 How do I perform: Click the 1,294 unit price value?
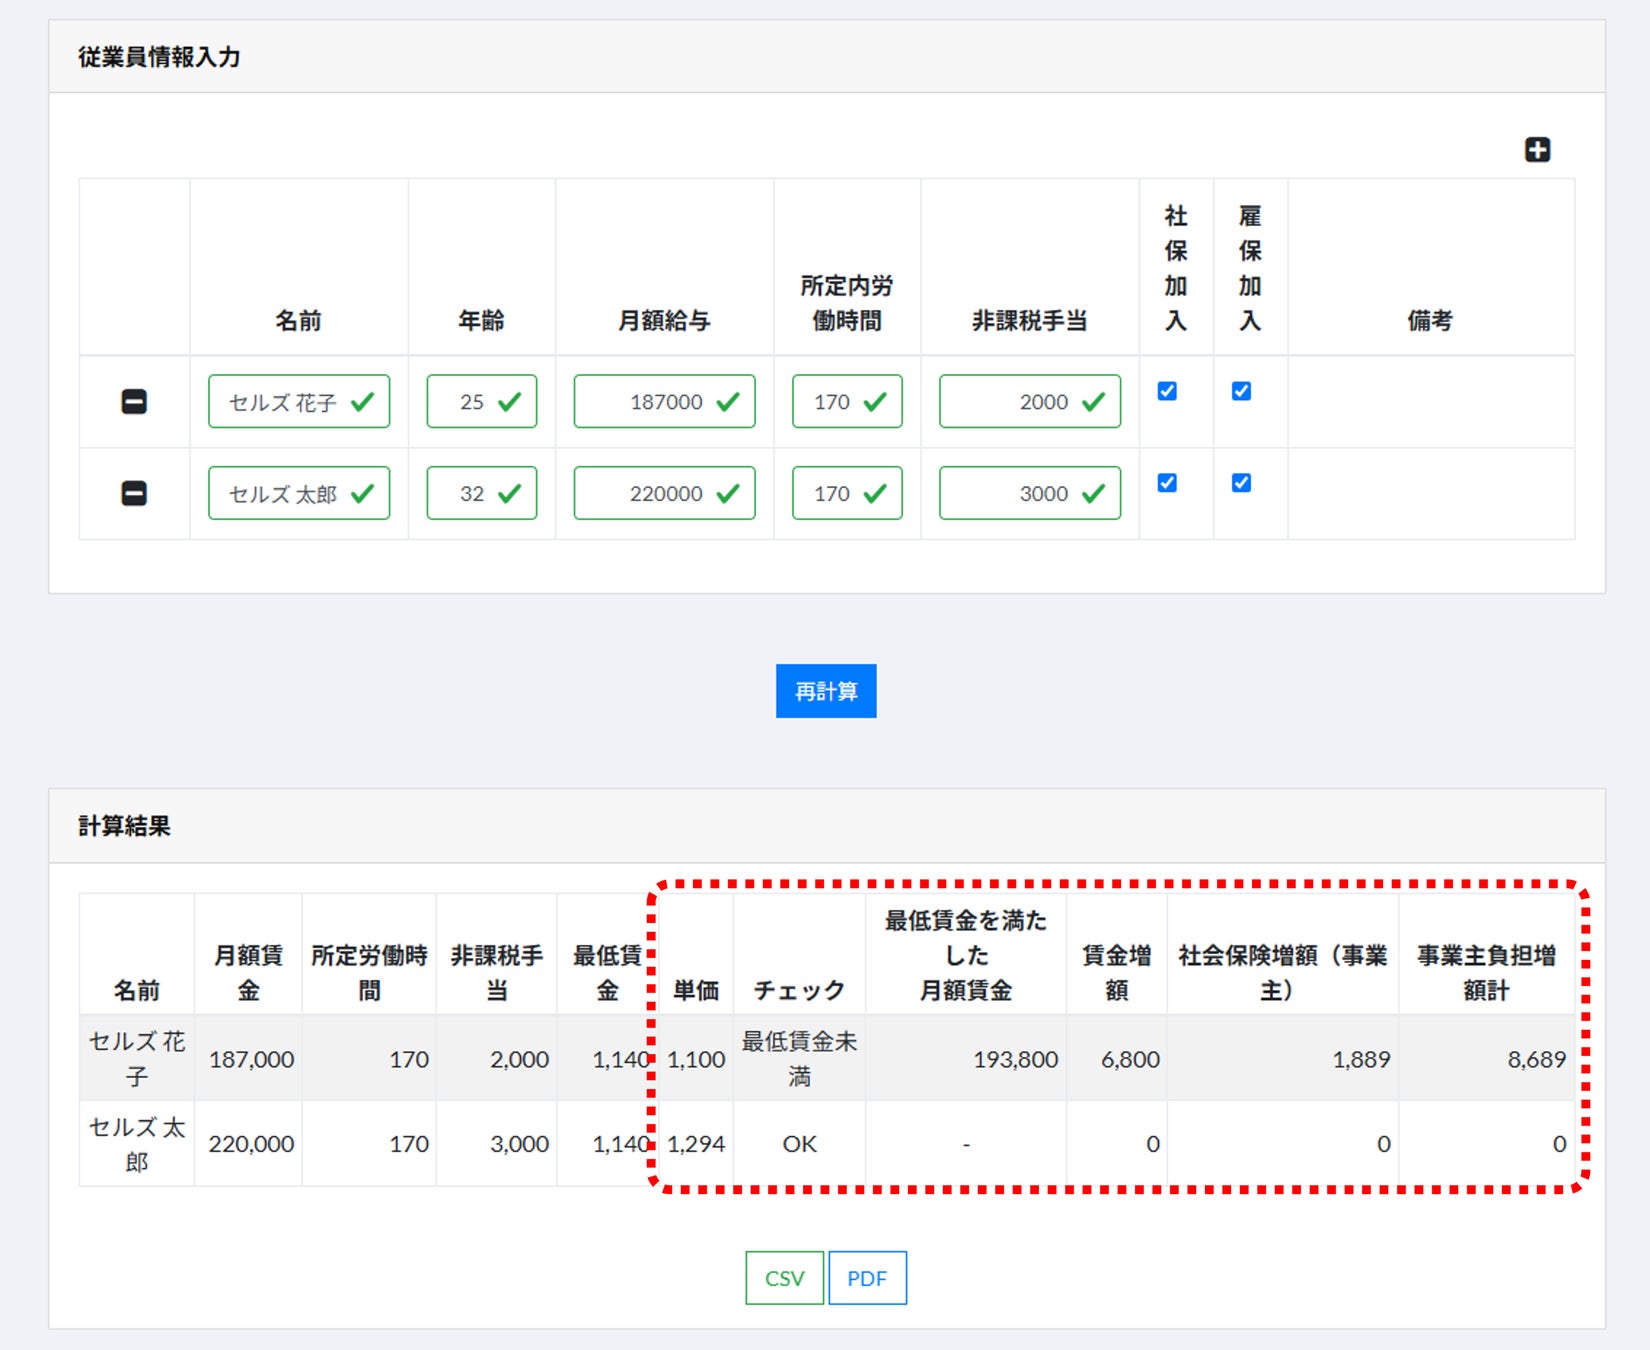[697, 1144]
